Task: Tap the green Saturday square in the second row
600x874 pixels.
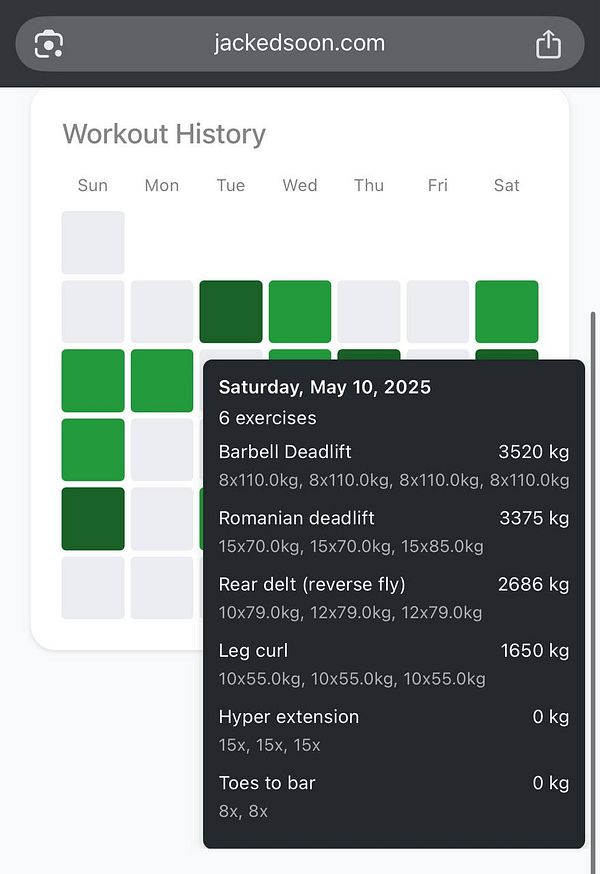Action: click(507, 311)
